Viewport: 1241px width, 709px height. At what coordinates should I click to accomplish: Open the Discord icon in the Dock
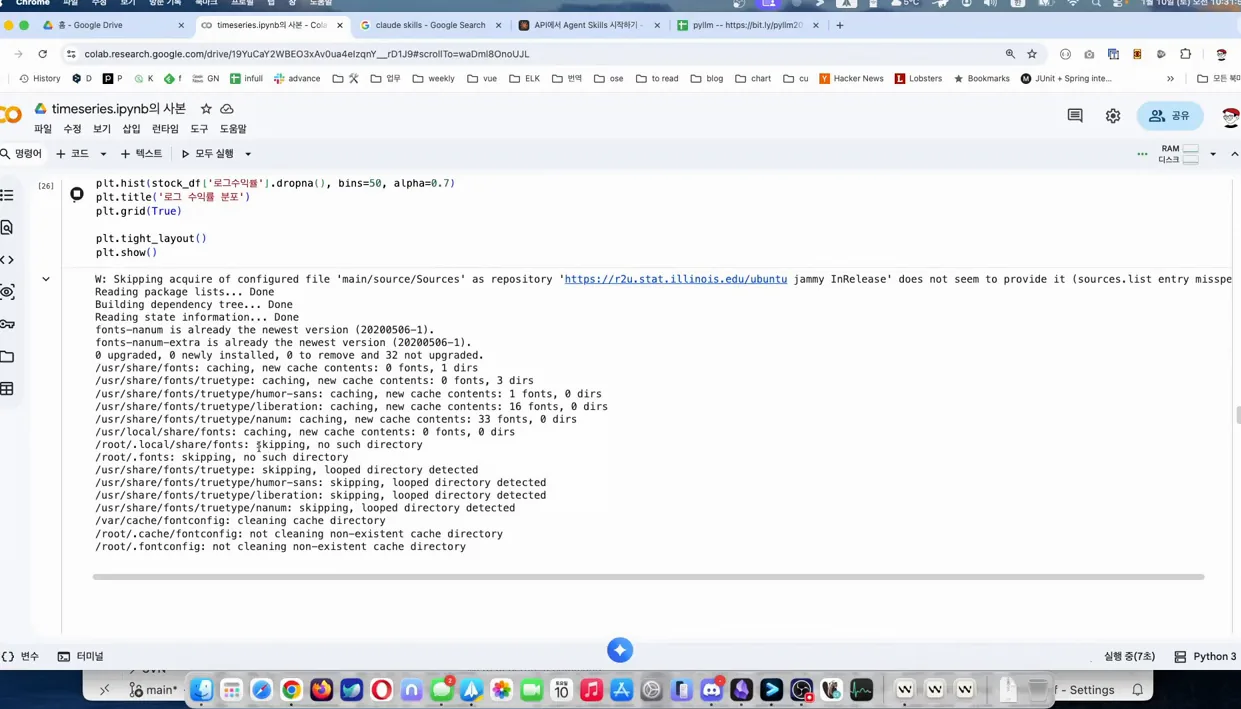click(712, 689)
